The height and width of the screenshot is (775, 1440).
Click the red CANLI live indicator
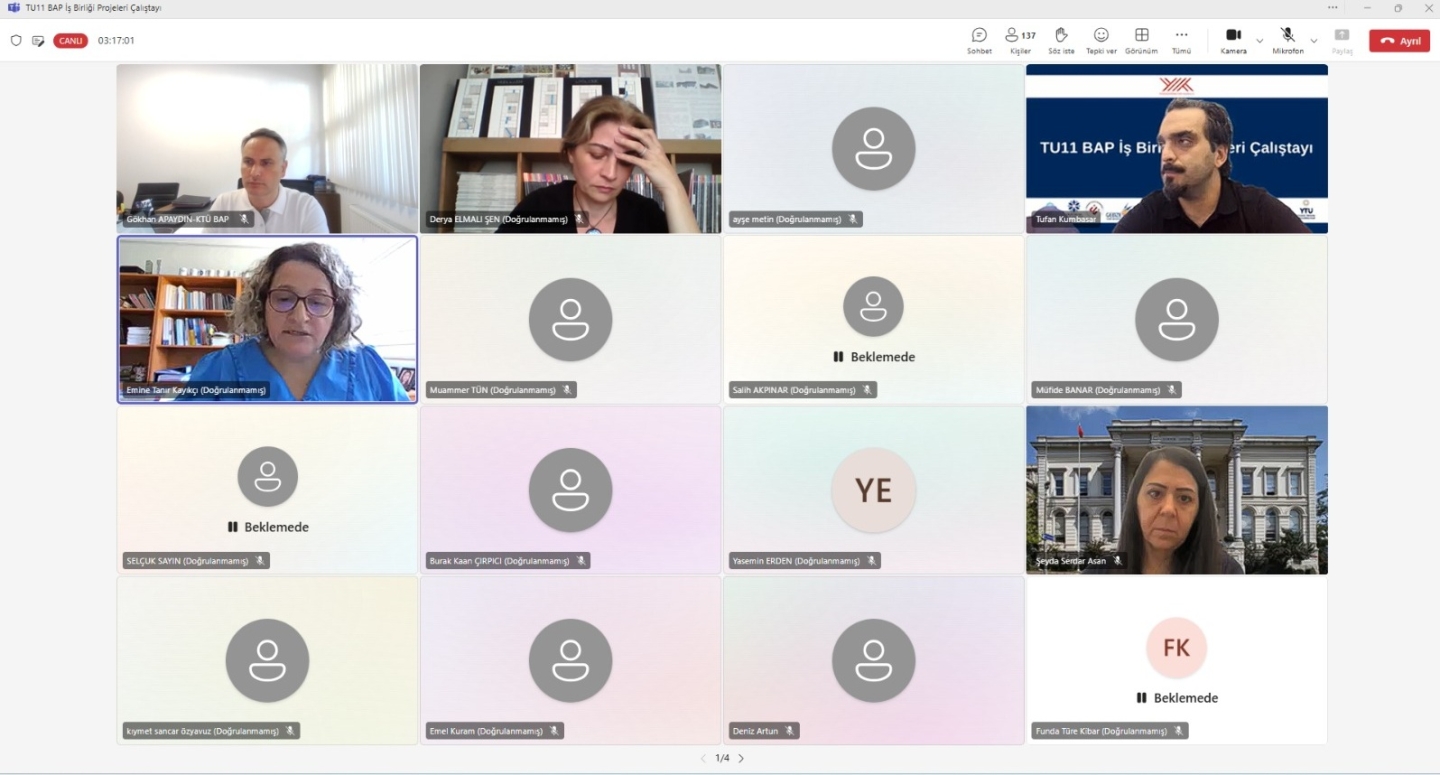point(70,41)
